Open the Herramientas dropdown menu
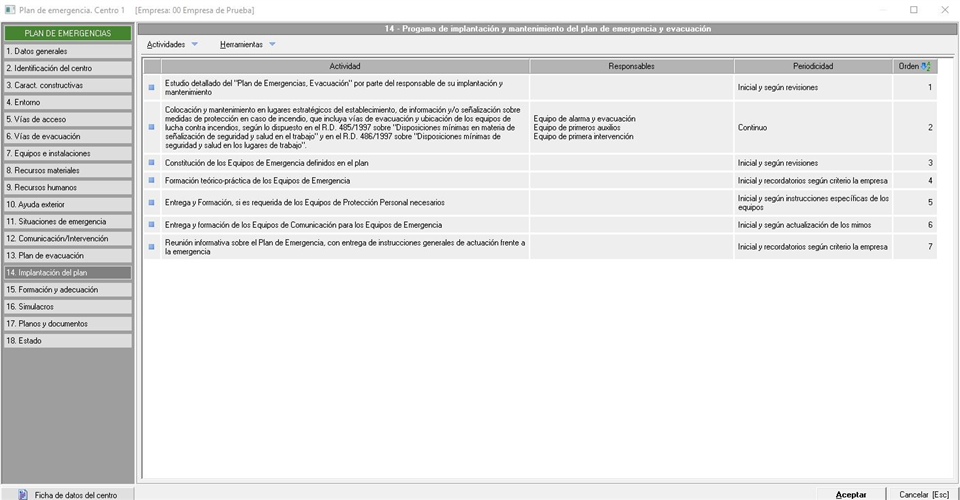Viewport: 960px width, 500px height. (247, 45)
